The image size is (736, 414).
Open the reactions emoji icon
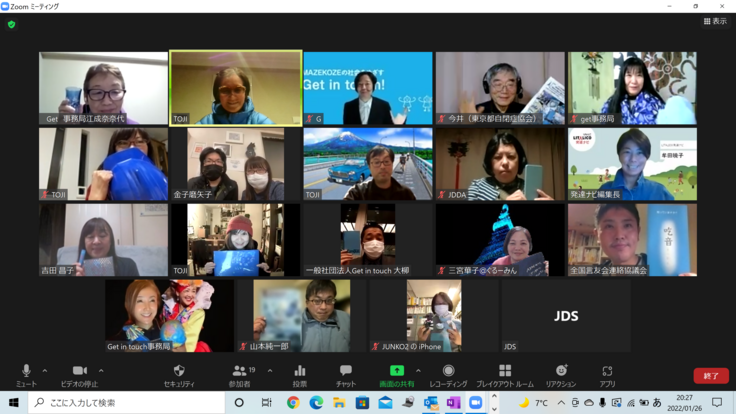pyautogui.click(x=560, y=371)
